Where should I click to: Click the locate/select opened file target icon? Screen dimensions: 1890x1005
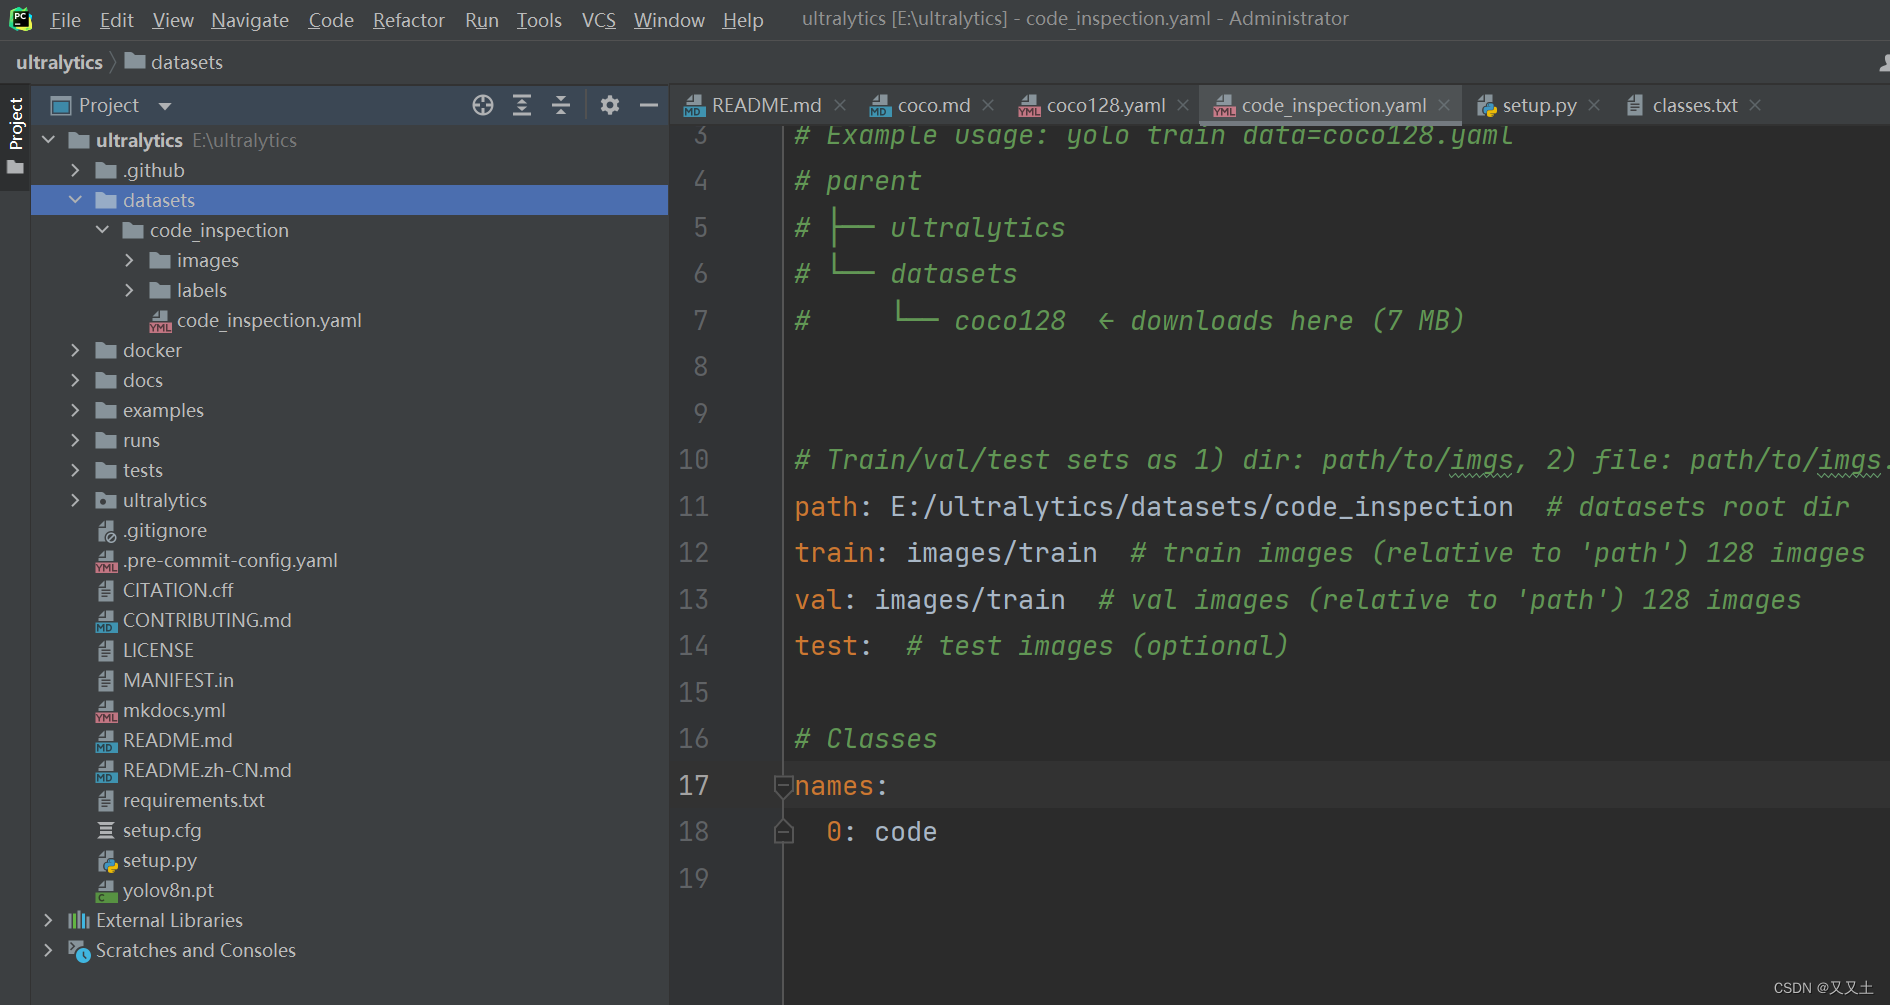(483, 105)
